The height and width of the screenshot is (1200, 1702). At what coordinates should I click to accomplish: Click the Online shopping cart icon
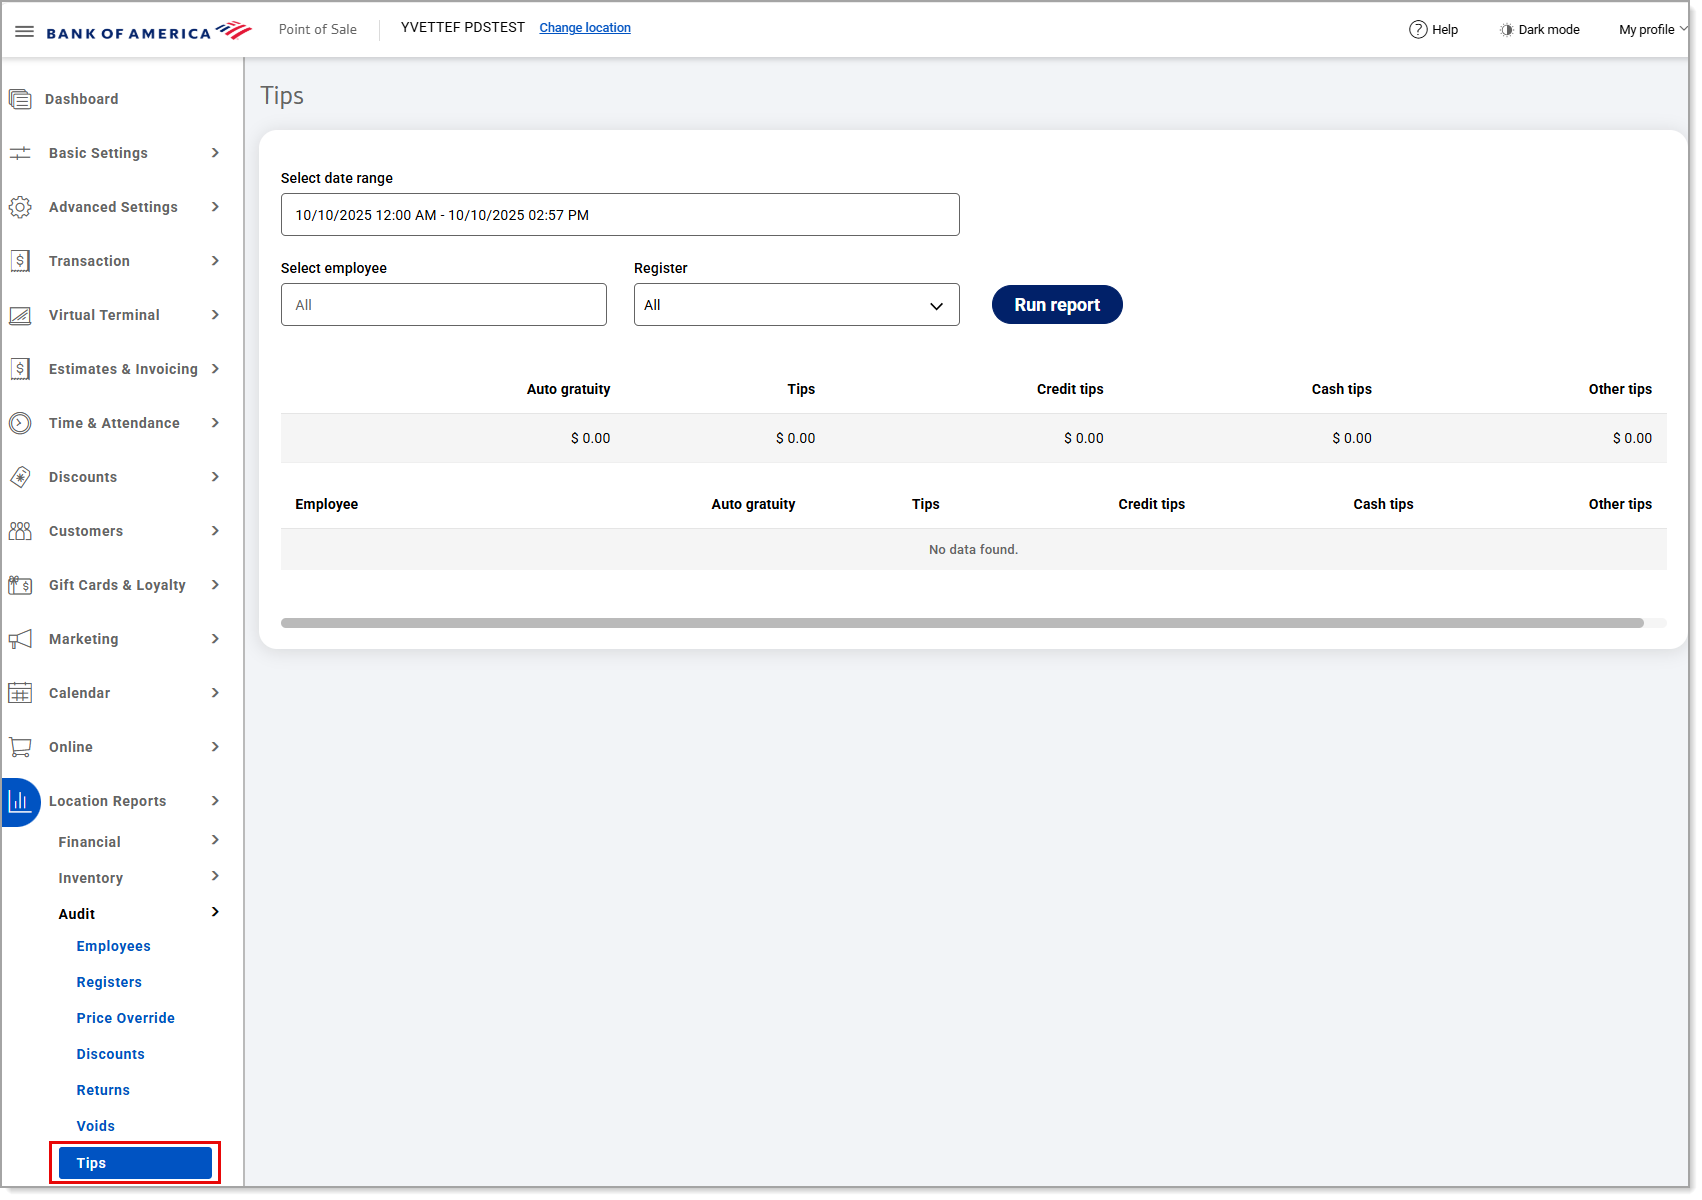tap(20, 747)
